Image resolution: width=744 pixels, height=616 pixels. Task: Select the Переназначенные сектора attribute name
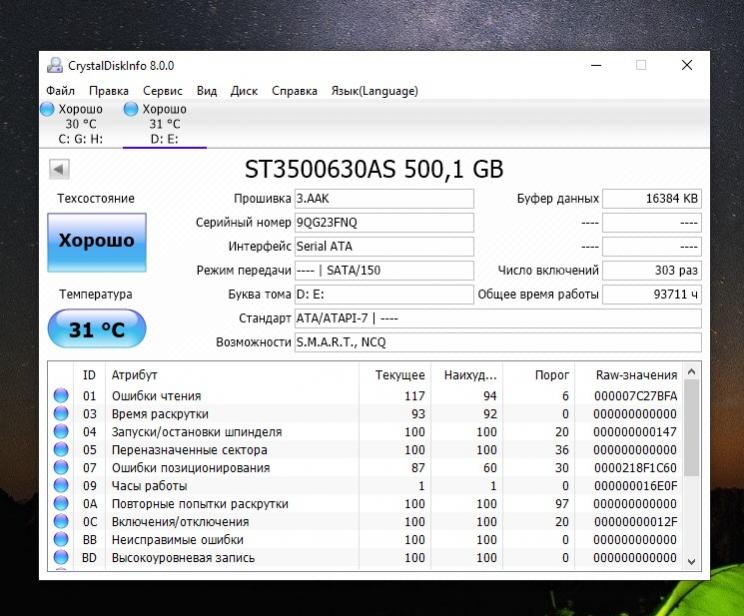[x=189, y=450]
